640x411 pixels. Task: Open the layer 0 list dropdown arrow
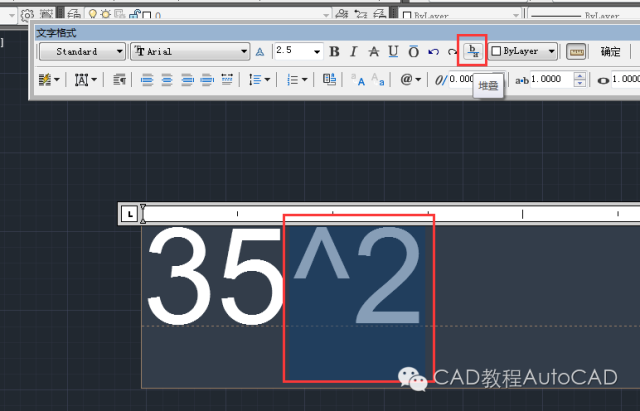[x=326, y=16]
